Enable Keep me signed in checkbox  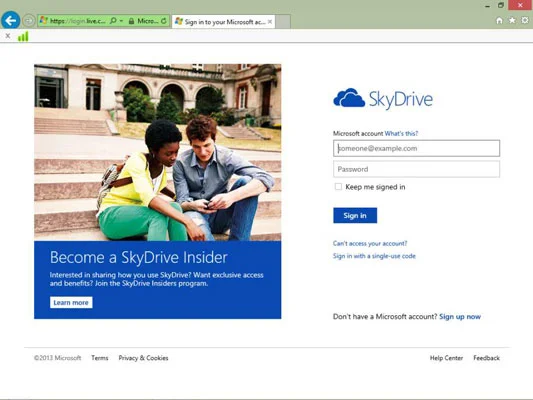click(338, 187)
